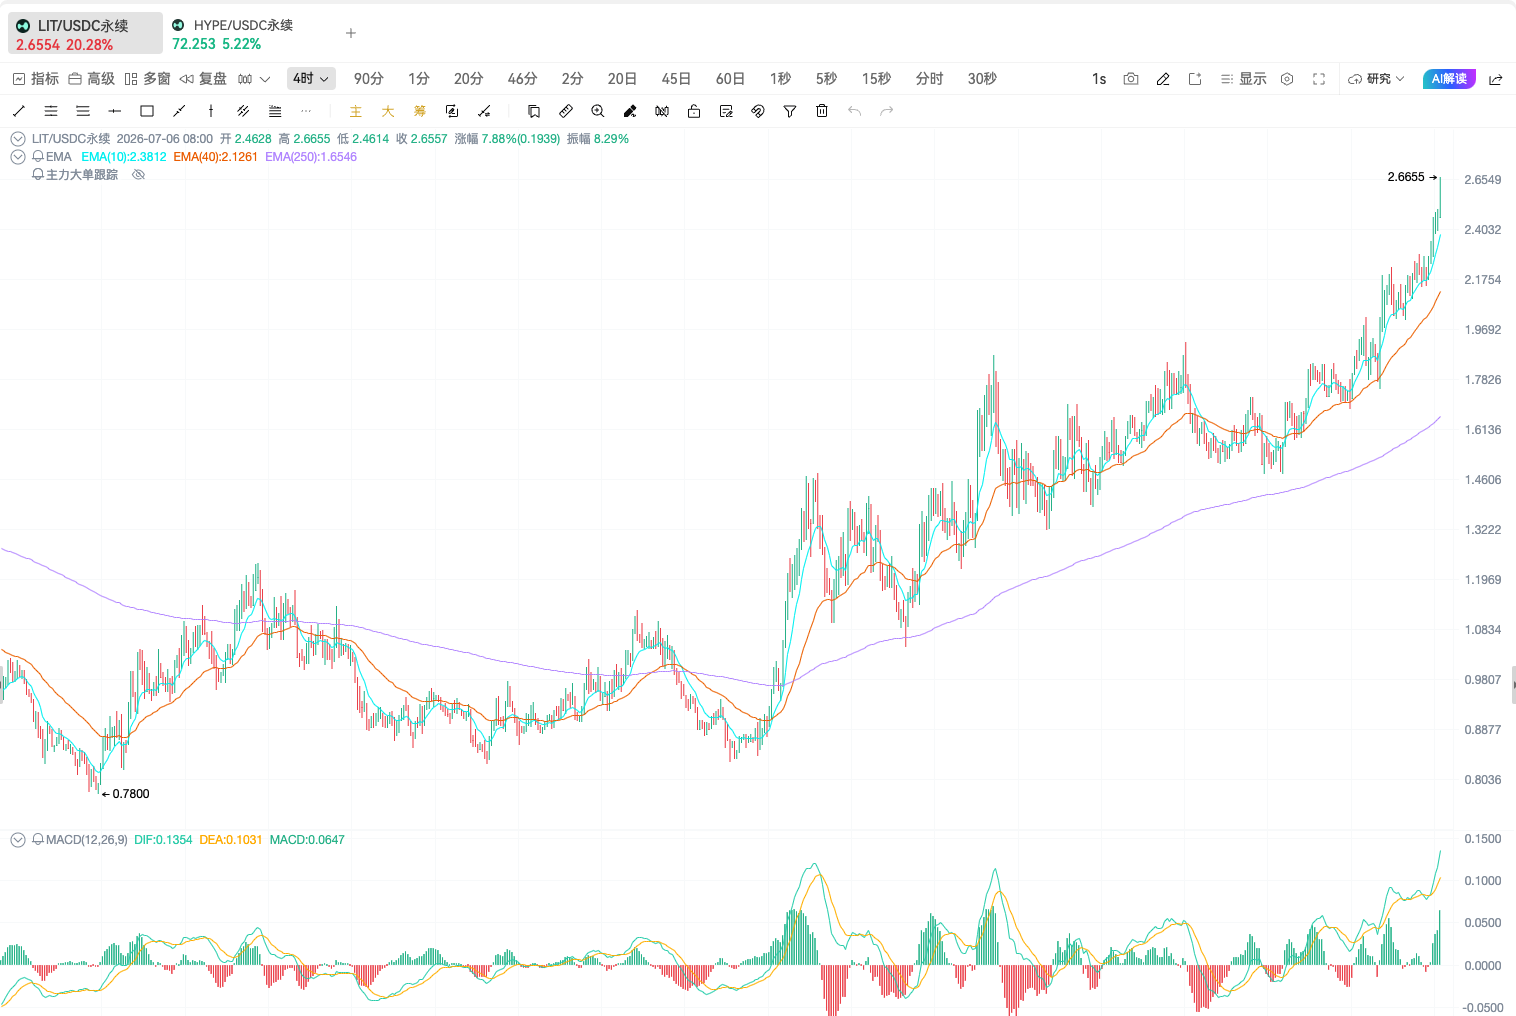The image size is (1516, 1016).
Task: Take a chart snapshot with camera icon
Action: click(x=1131, y=79)
